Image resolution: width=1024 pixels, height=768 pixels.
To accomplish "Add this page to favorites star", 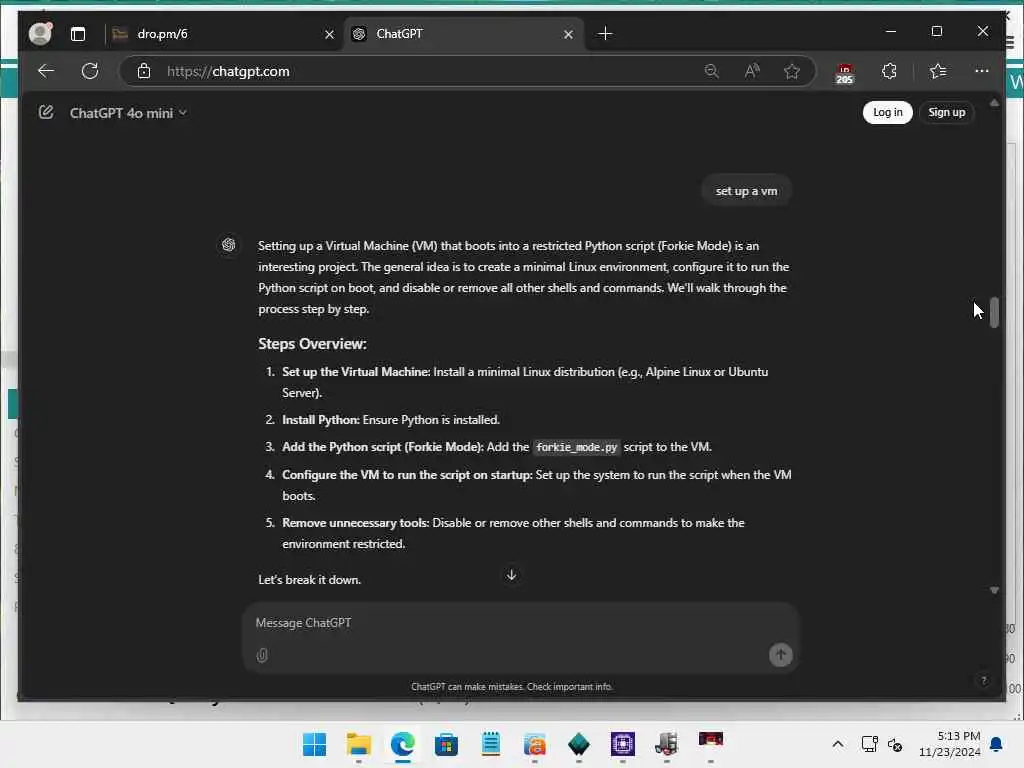I will coord(792,71).
